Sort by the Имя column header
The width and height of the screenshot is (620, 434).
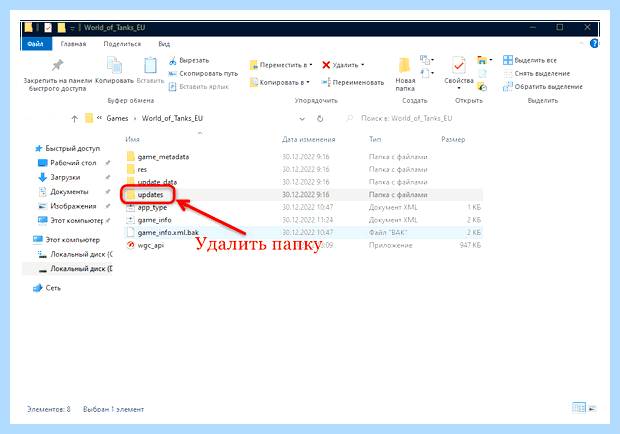(132, 139)
